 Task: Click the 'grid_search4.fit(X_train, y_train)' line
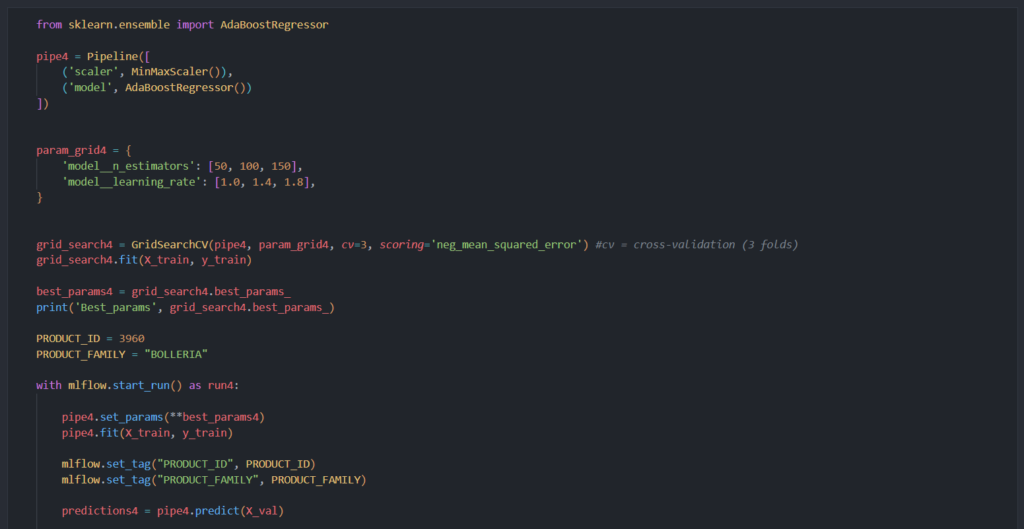(x=144, y=261)
